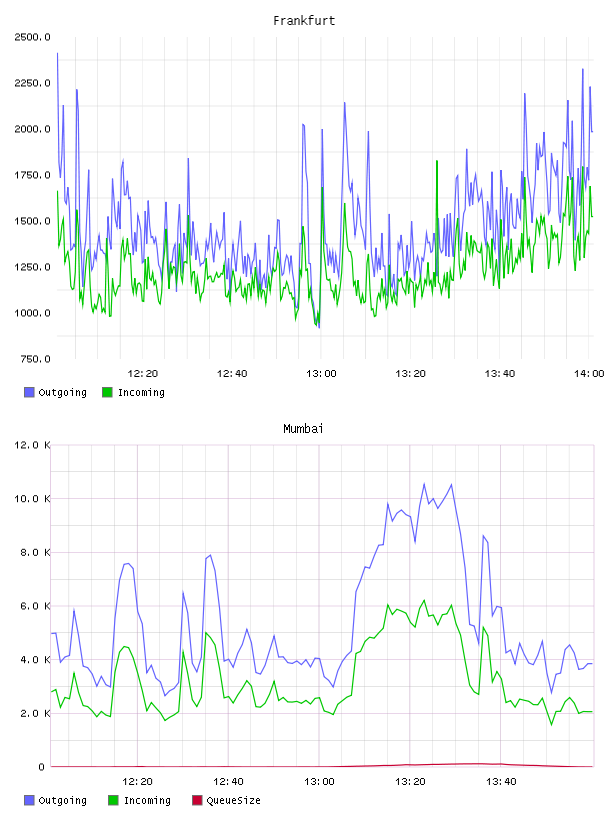The height and width of the screenshot is (816, 608).
Task: Click the 8.0 K y-axis label in the Mumbai chart
Action: 35,552
